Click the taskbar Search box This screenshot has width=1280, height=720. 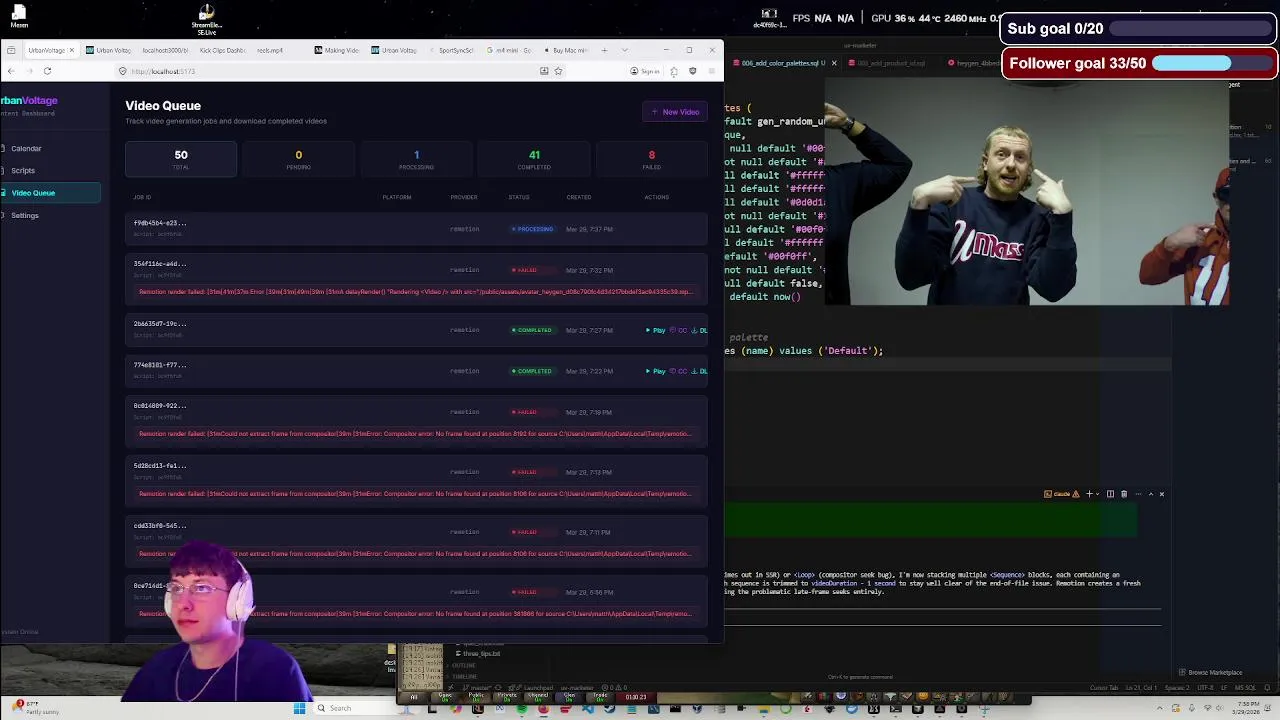[x=355, y=708]
